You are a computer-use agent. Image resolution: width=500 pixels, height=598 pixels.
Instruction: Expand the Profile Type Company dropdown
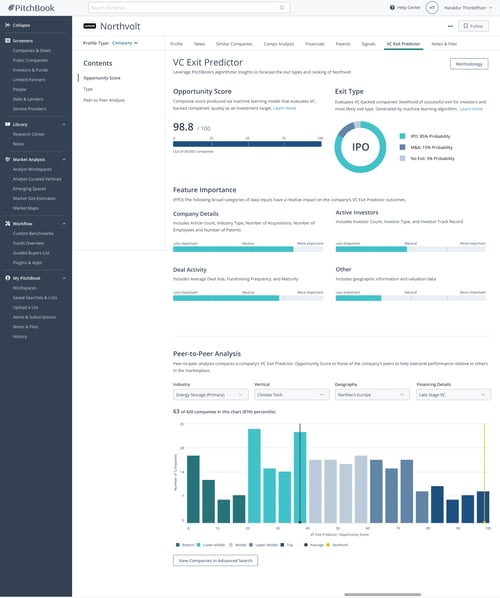pyautogui.click(x=125, y=43)
